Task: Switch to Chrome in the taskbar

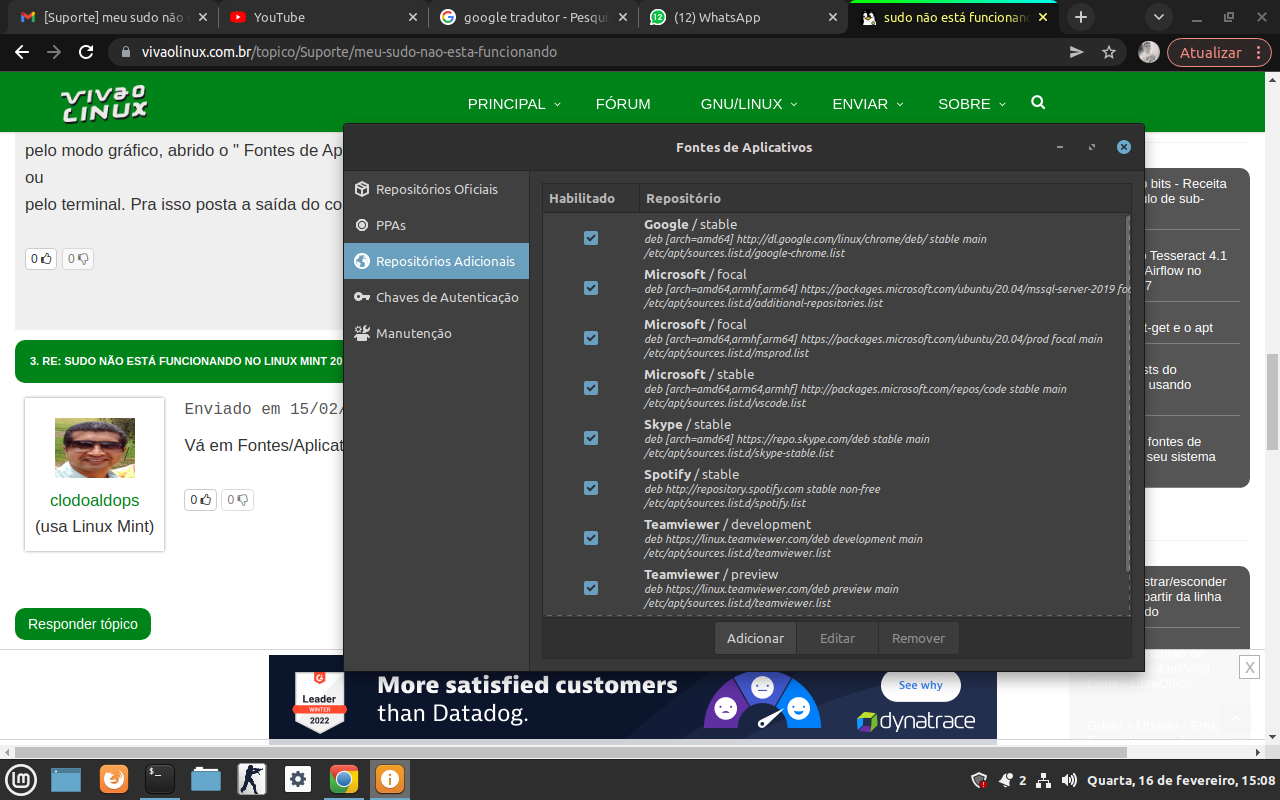Action: click(x=343, y=779)
